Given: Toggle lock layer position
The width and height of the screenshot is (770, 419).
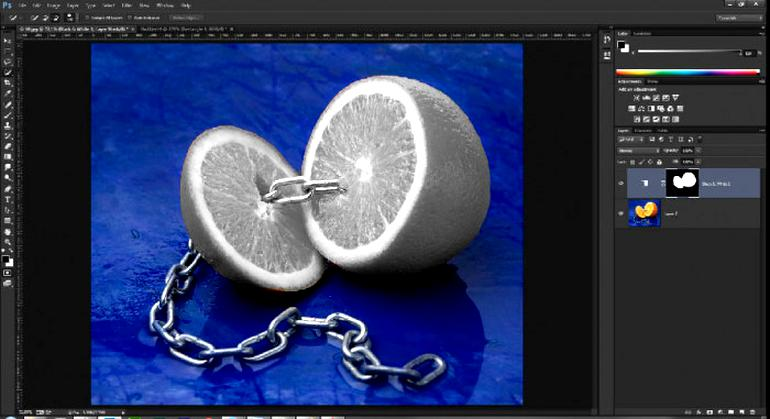Looking at the screenshot, I should click(650, 162).
